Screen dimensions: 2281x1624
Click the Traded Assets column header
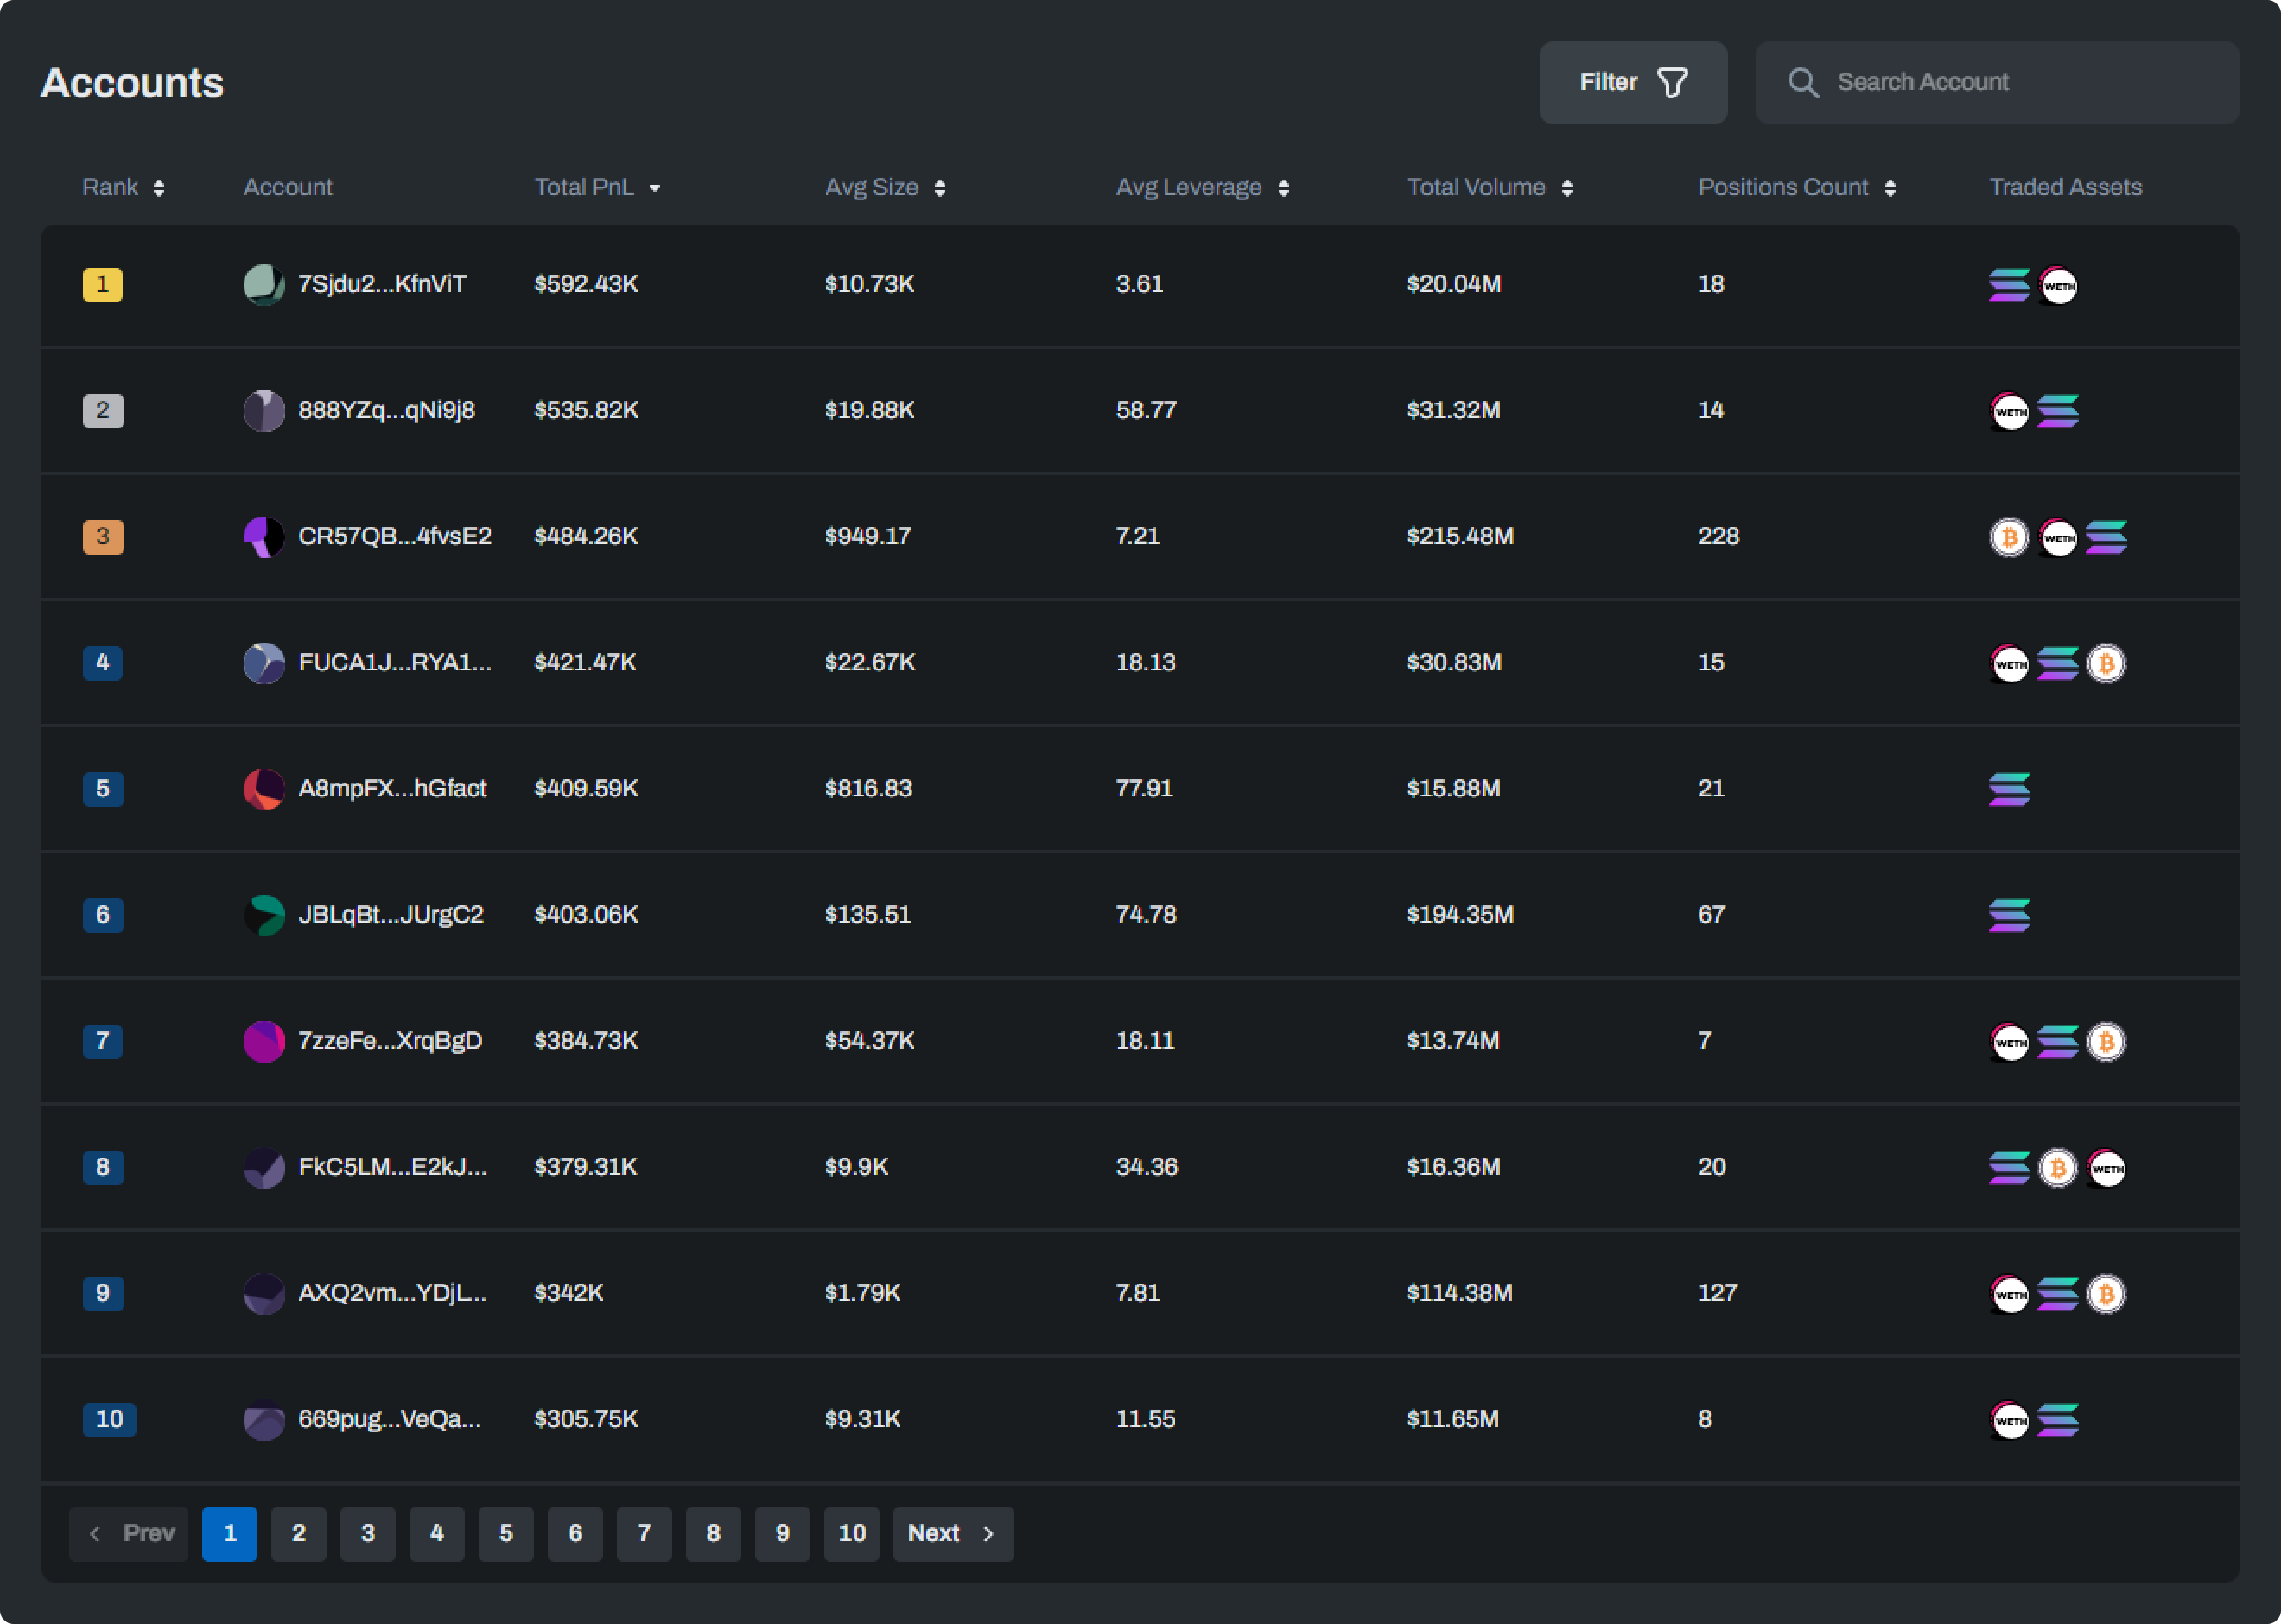pos(2065,187)
